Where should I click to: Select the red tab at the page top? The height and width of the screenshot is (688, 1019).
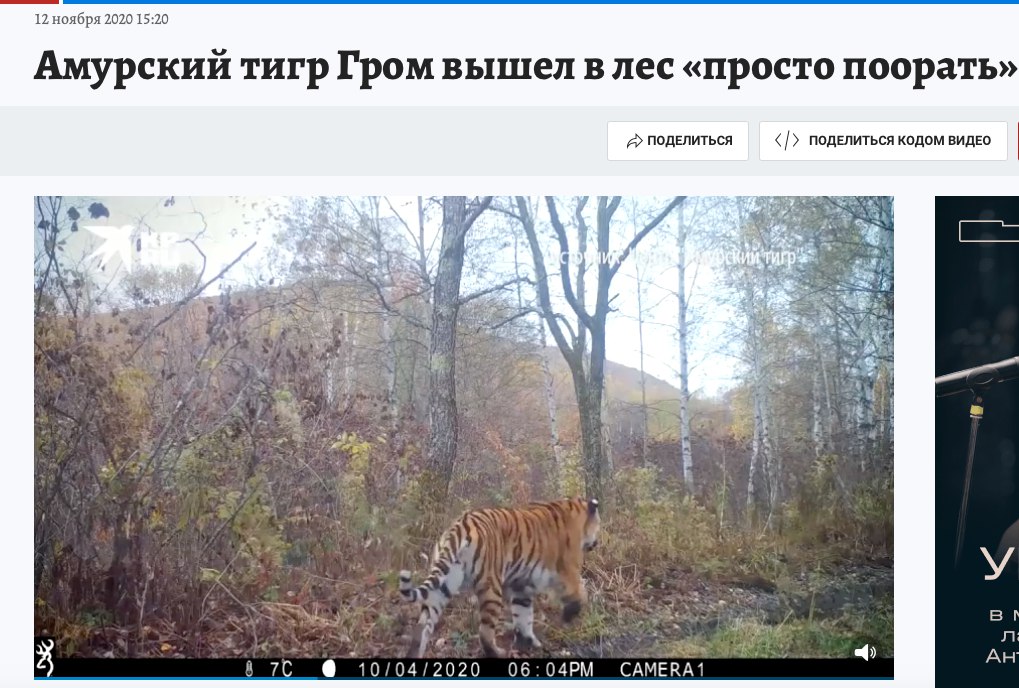pyautogui.click(x=29, y=2)
